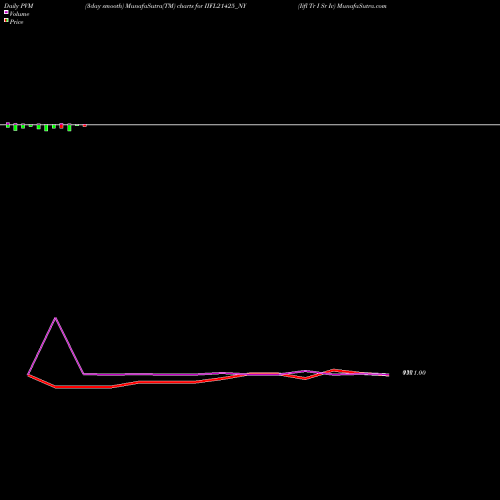Screen dimensions: 500x500
Task: Click the 'Daily PVM' chart title
Action: (x=19, y=6)
